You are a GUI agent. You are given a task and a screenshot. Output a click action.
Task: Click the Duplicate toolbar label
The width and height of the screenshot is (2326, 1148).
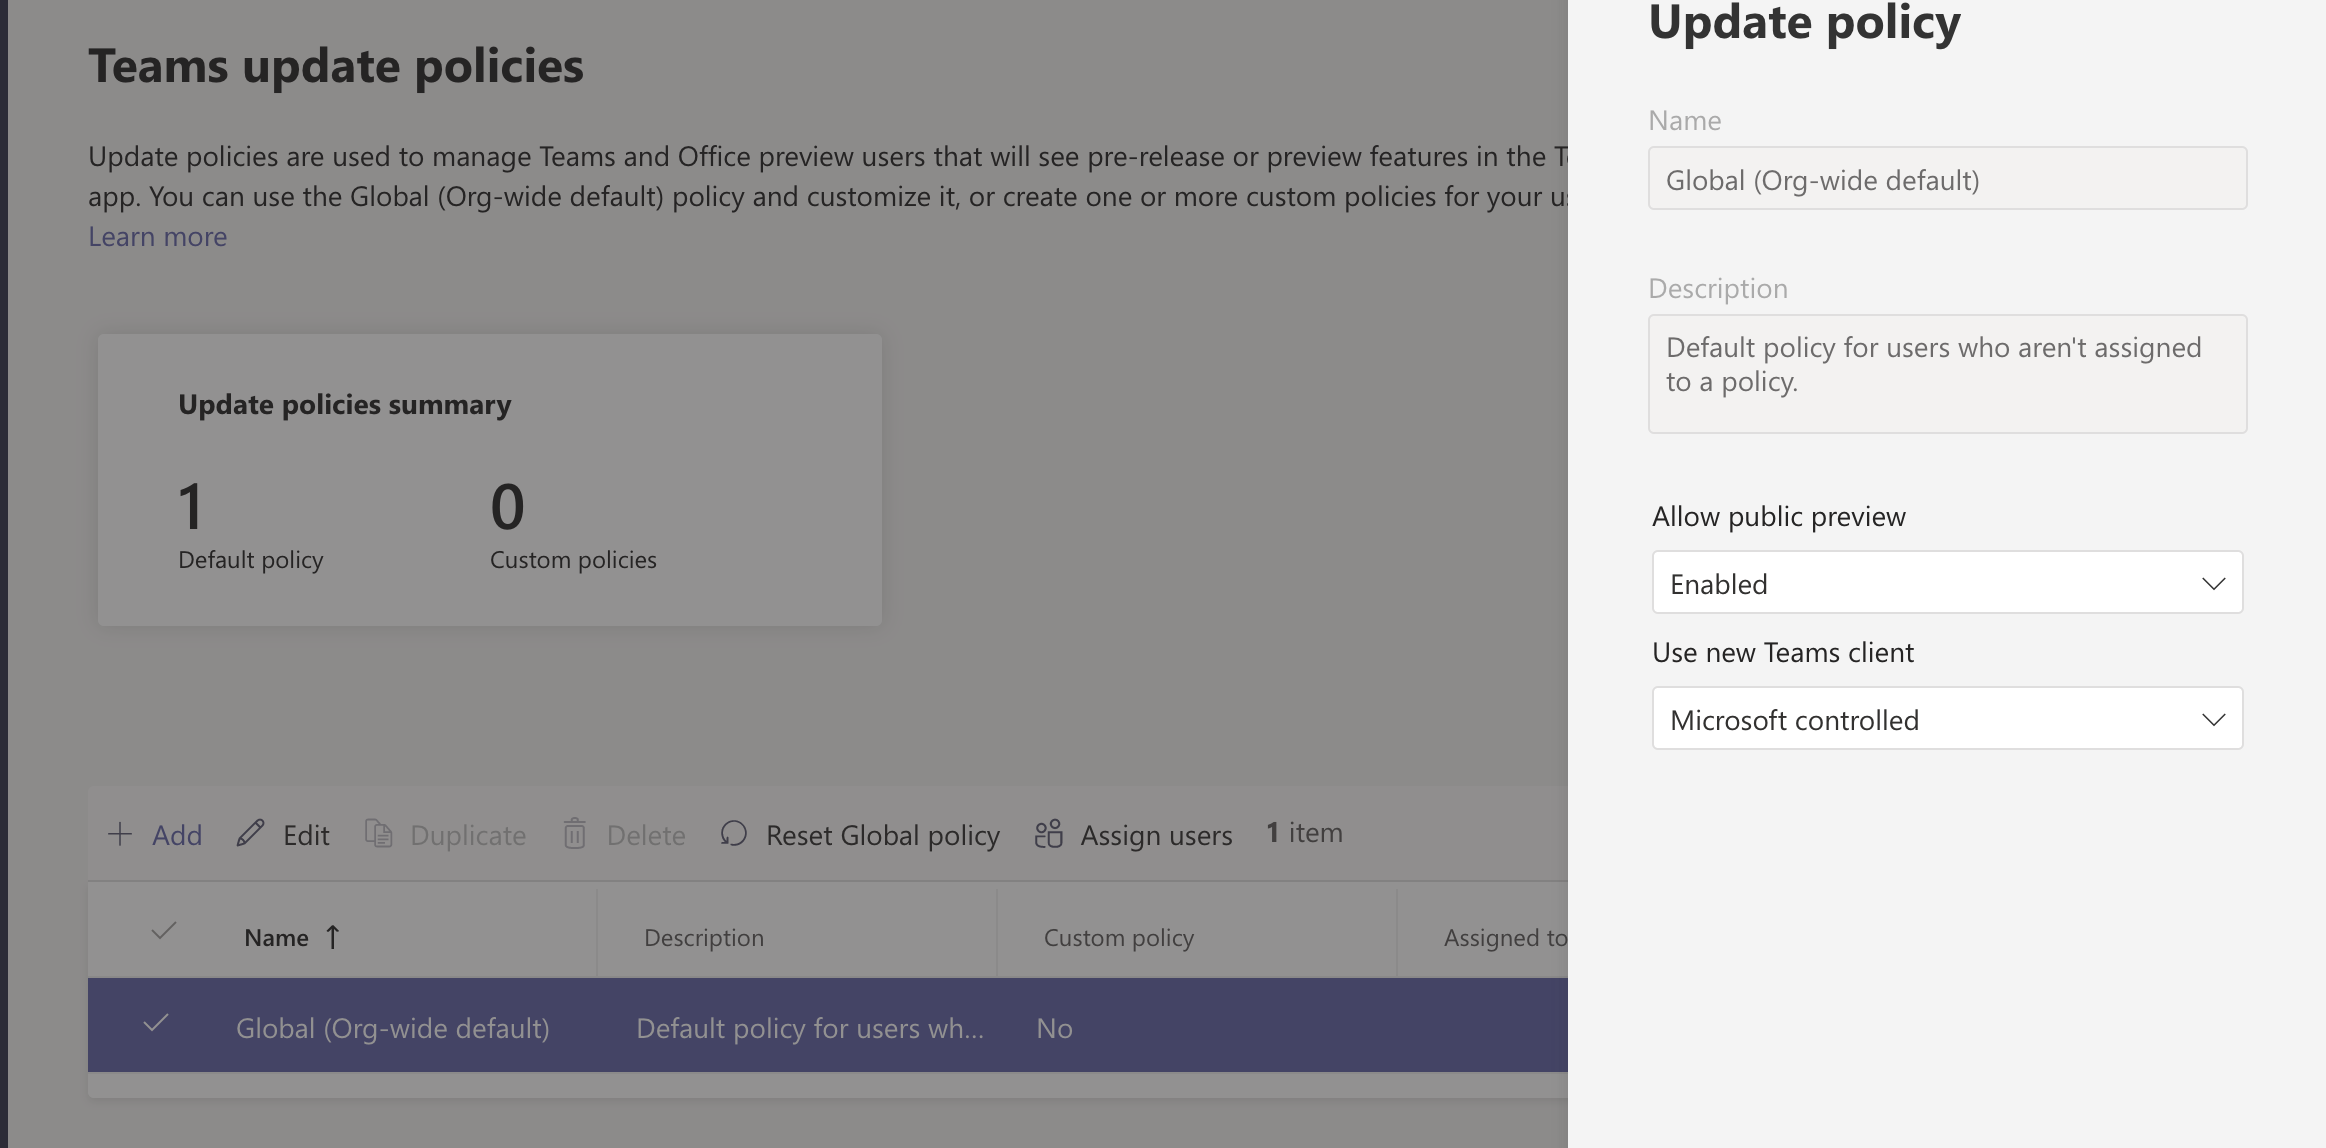(468, 835)
